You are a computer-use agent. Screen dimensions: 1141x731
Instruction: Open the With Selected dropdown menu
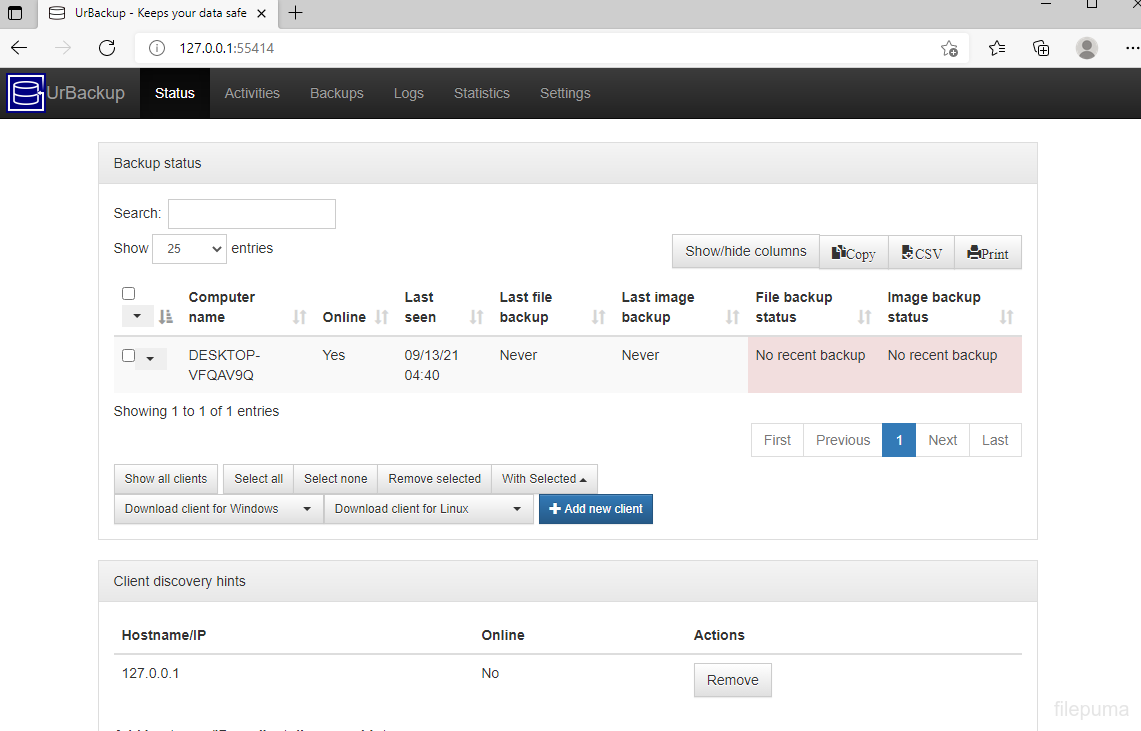click(544, 479)
